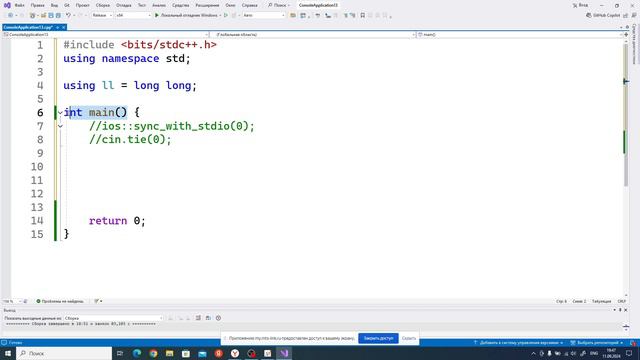Click the Visual Studio logo icon

[7, 5]
